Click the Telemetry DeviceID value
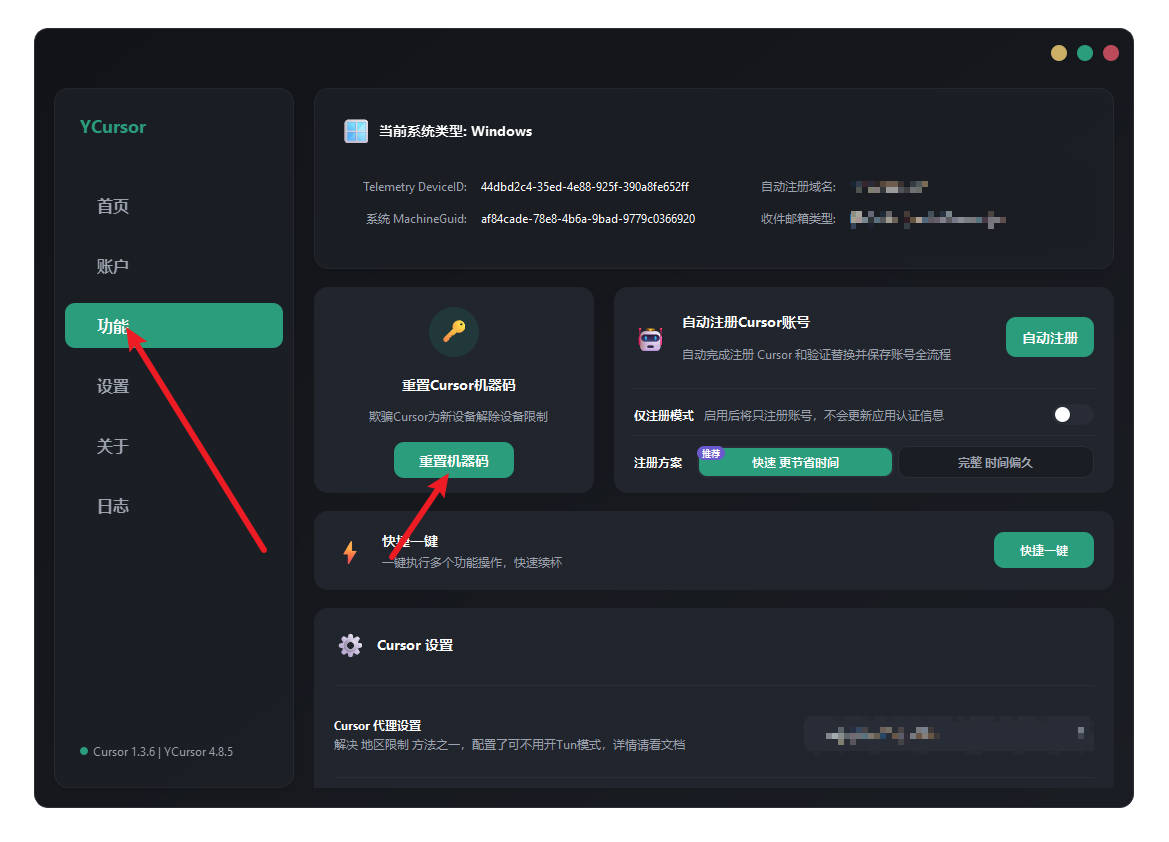This screenshot has width=1169, height=842. click(584, 187)
